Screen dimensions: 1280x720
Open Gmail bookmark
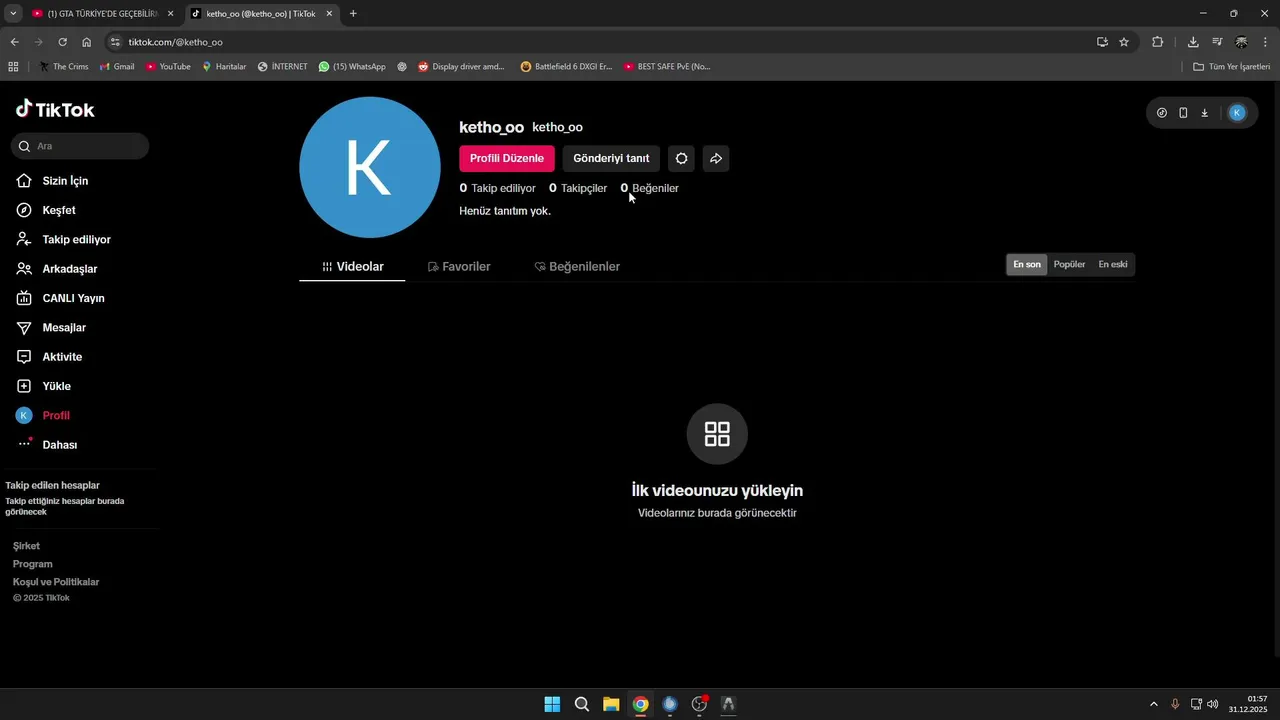(x=117, y=67)
